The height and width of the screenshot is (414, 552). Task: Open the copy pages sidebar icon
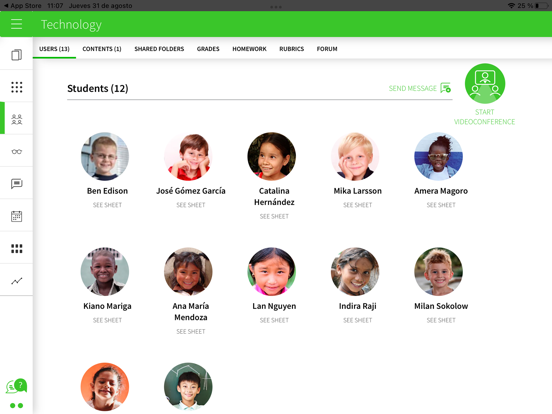pos(16,55)
